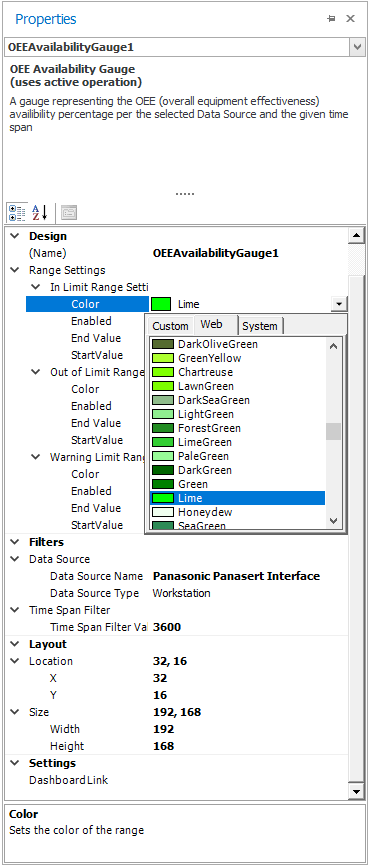Image resolution: width=371 pixels, height=865 pixels.
Task: Select Out of Limit Enabled property
Action: [x=91, y=406]
